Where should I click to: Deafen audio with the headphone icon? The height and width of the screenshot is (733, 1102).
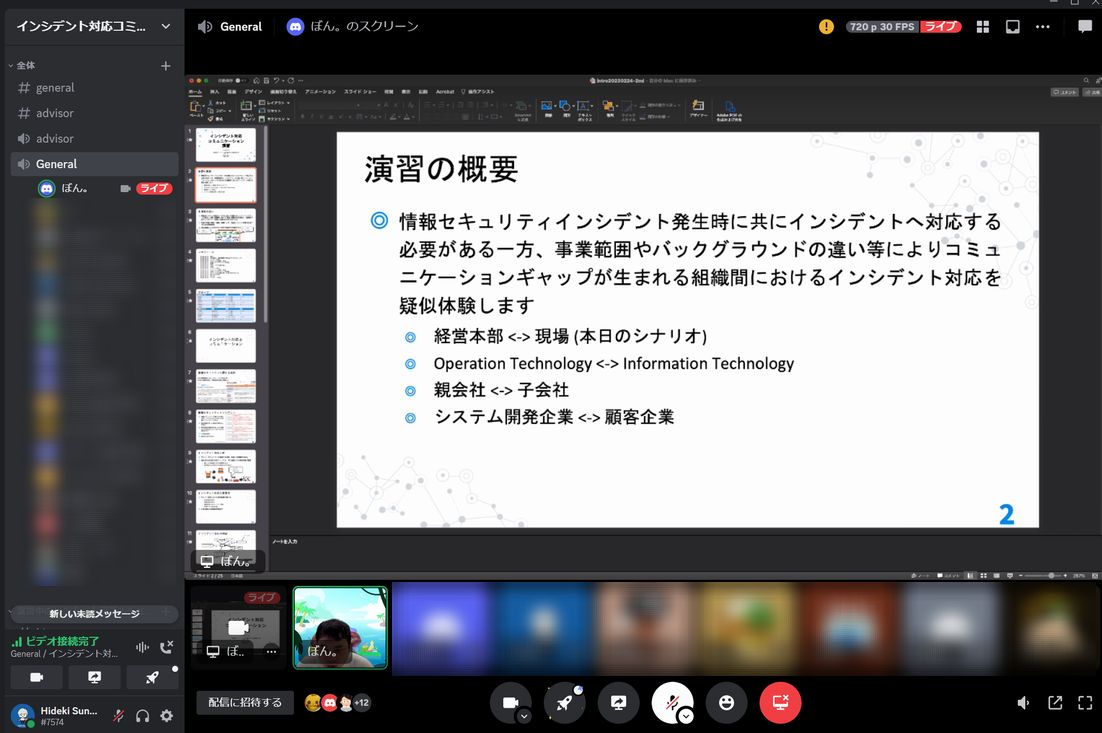coord(142,715)
